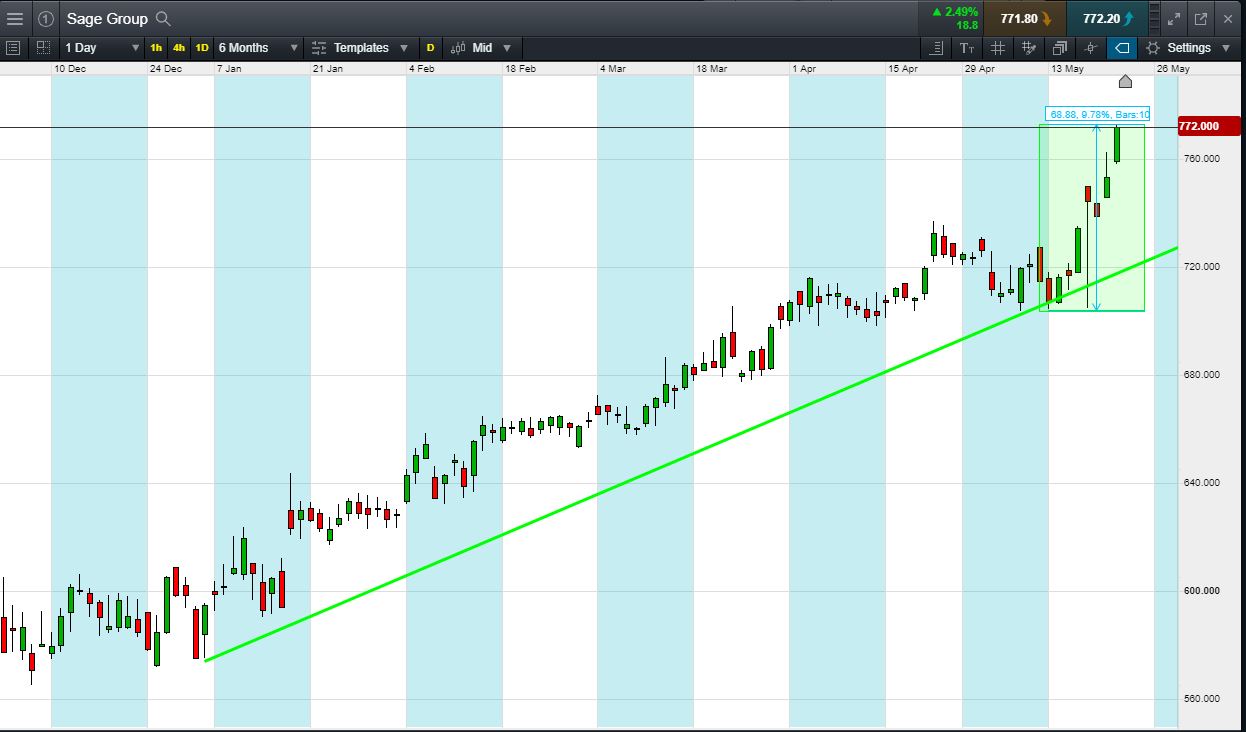This screenshot has width=1246, height=732.
Task: Toggle the grid lines icon
Action: point(998,48)
